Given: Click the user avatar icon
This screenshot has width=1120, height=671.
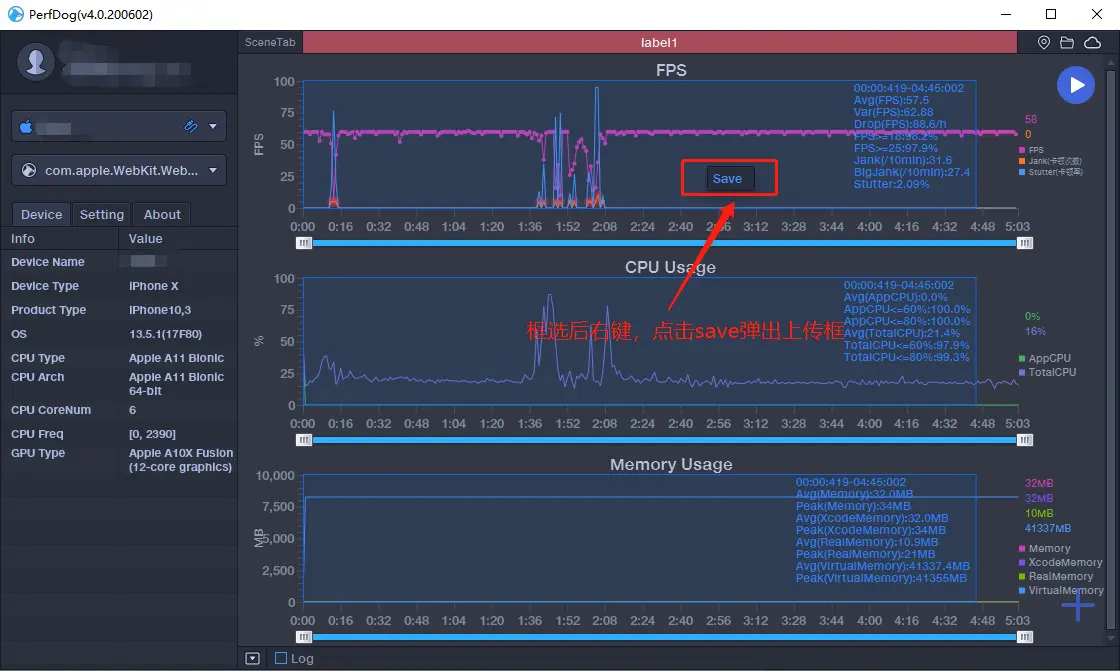Looking at the screenshot, I should point(36,61).
